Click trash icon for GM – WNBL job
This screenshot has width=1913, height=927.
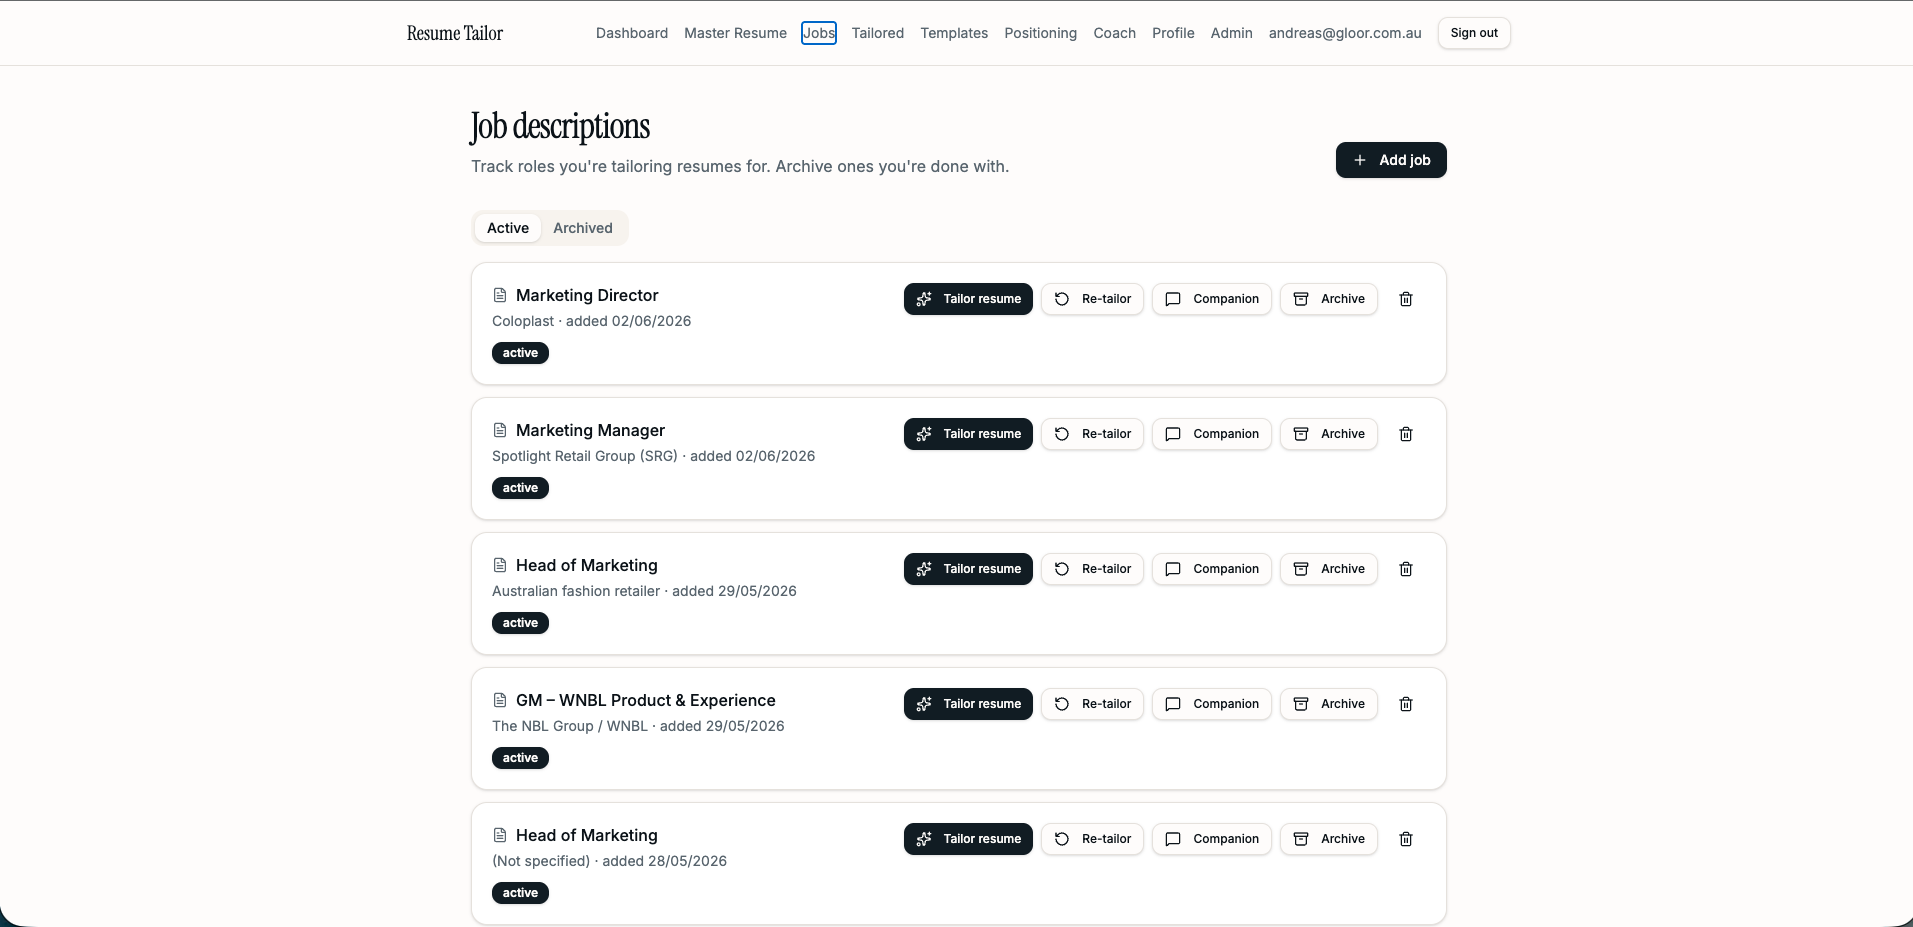(x=1405, y=704)
